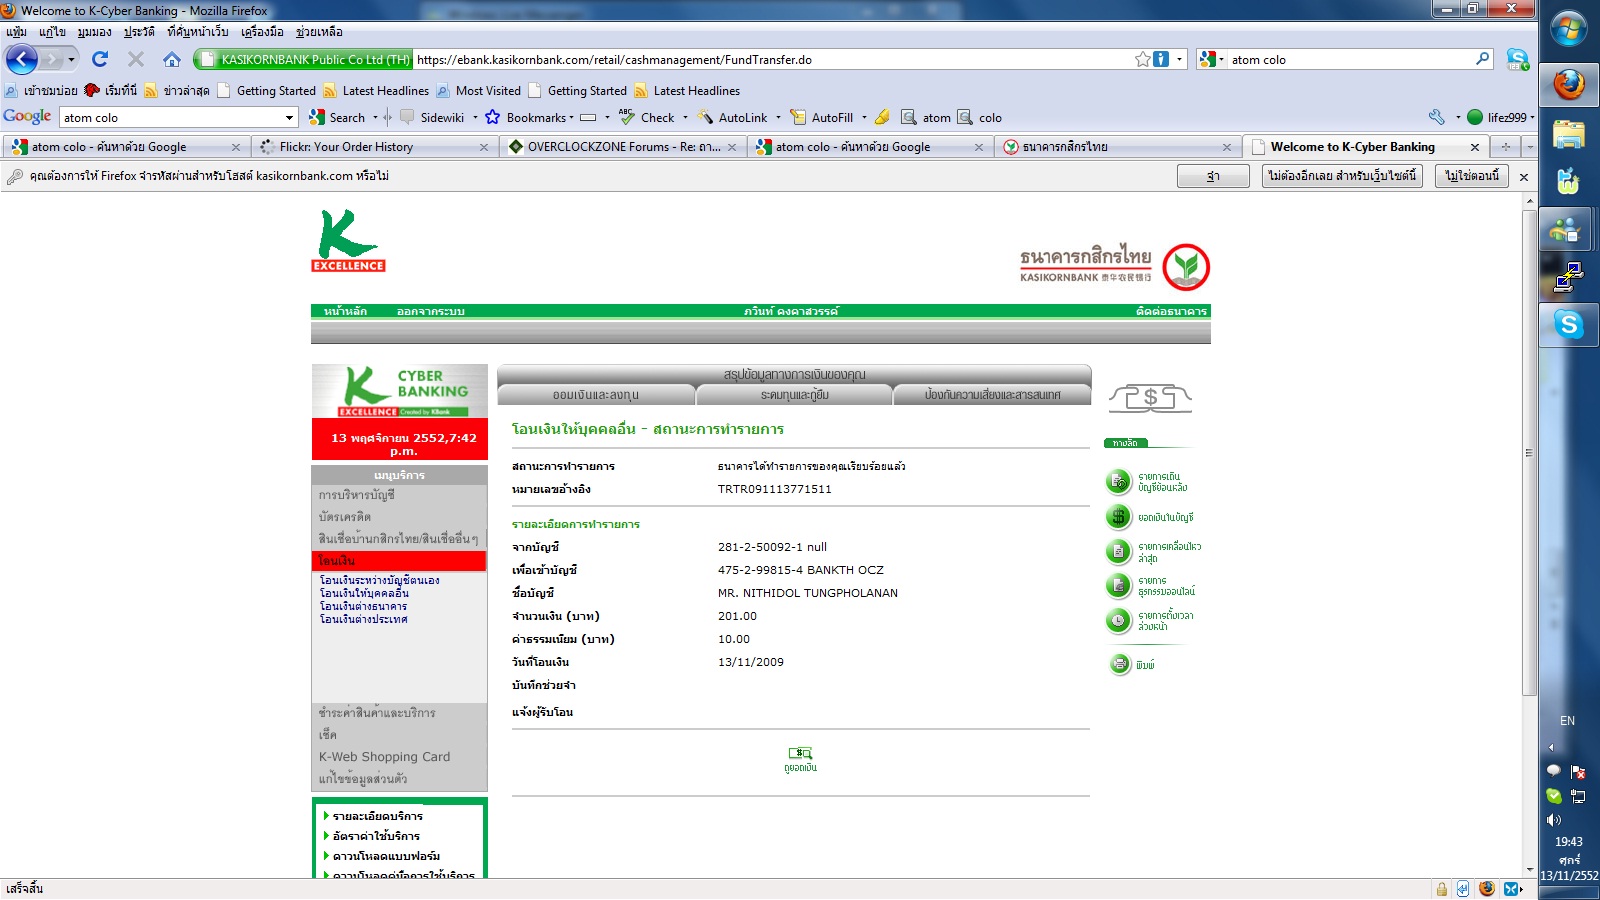Bookmark this page with the star
The height and width of the screenshot is (900, 1600).
[1142, 59]
